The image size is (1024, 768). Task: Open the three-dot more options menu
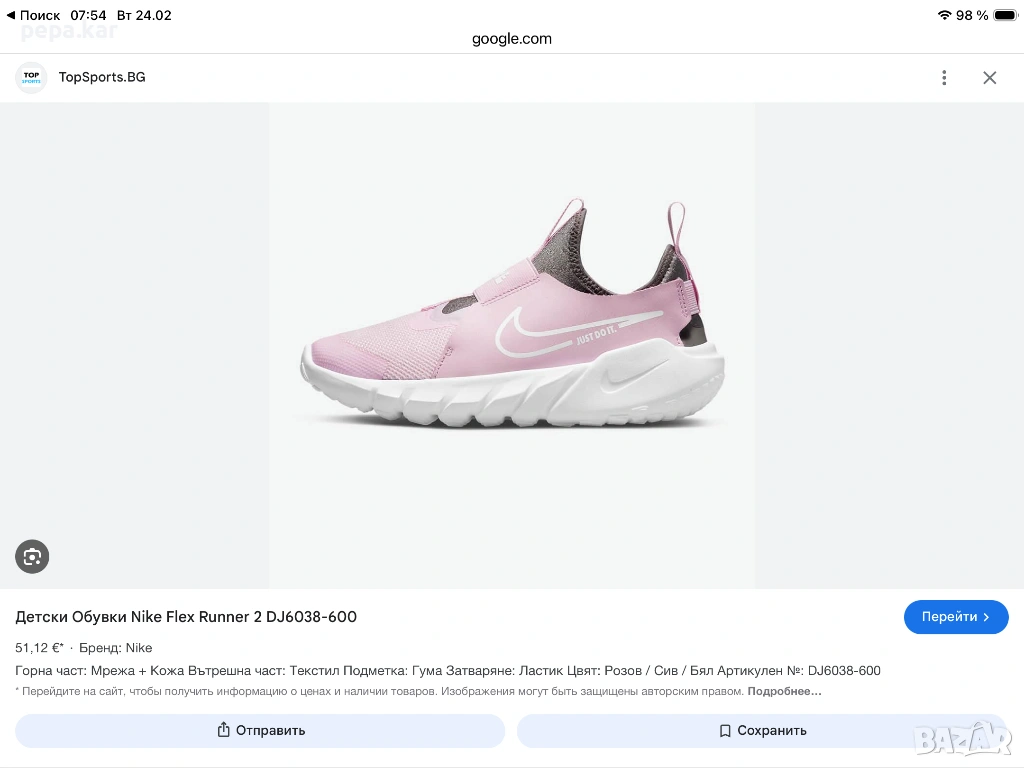[x=944, y=78]
